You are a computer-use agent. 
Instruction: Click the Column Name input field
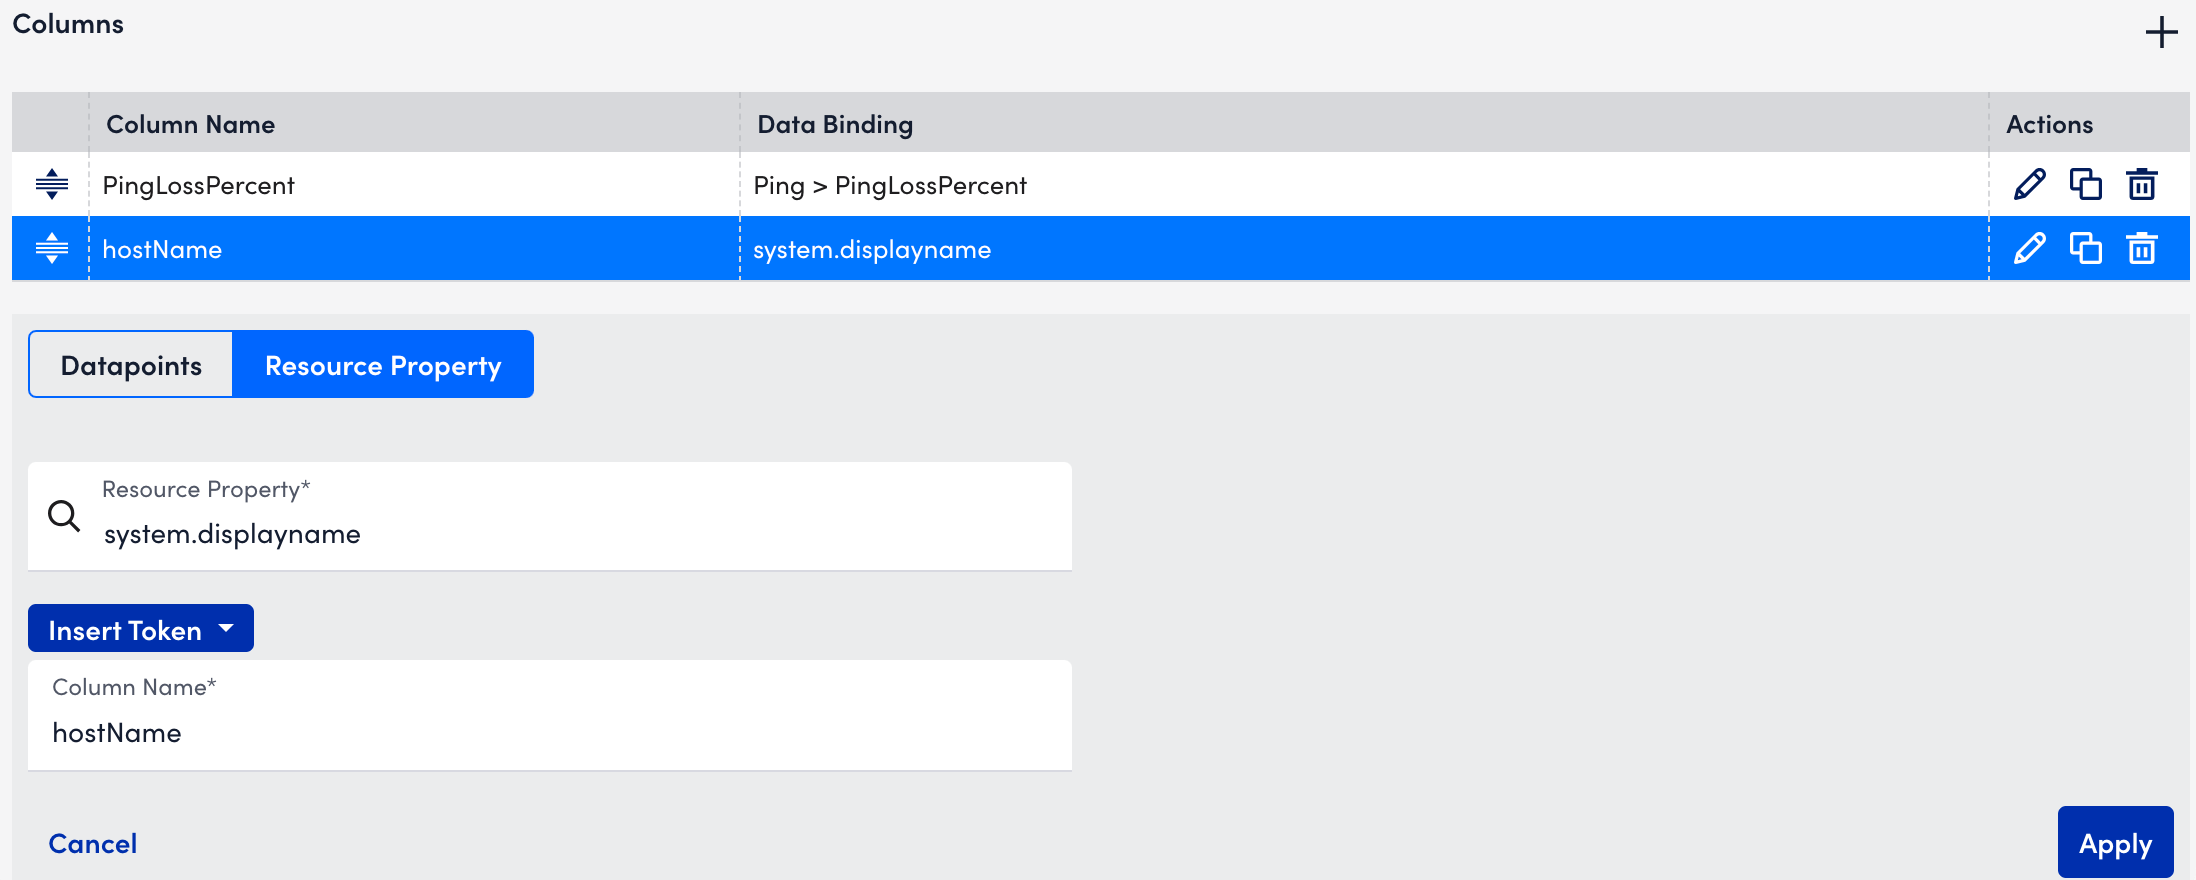click(x=550, y=732)
